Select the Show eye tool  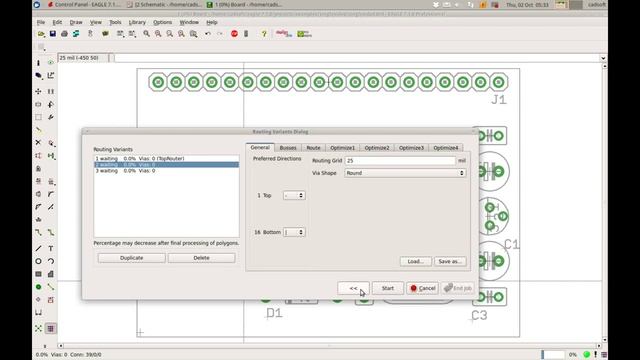click(x=51, y=63)
